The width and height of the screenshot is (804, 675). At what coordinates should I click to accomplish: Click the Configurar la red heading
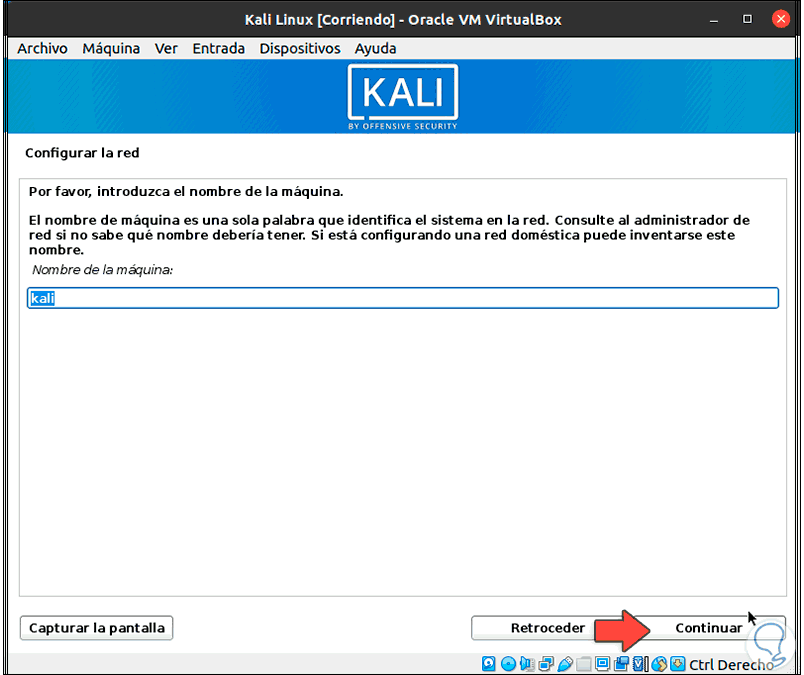point(82,153)
